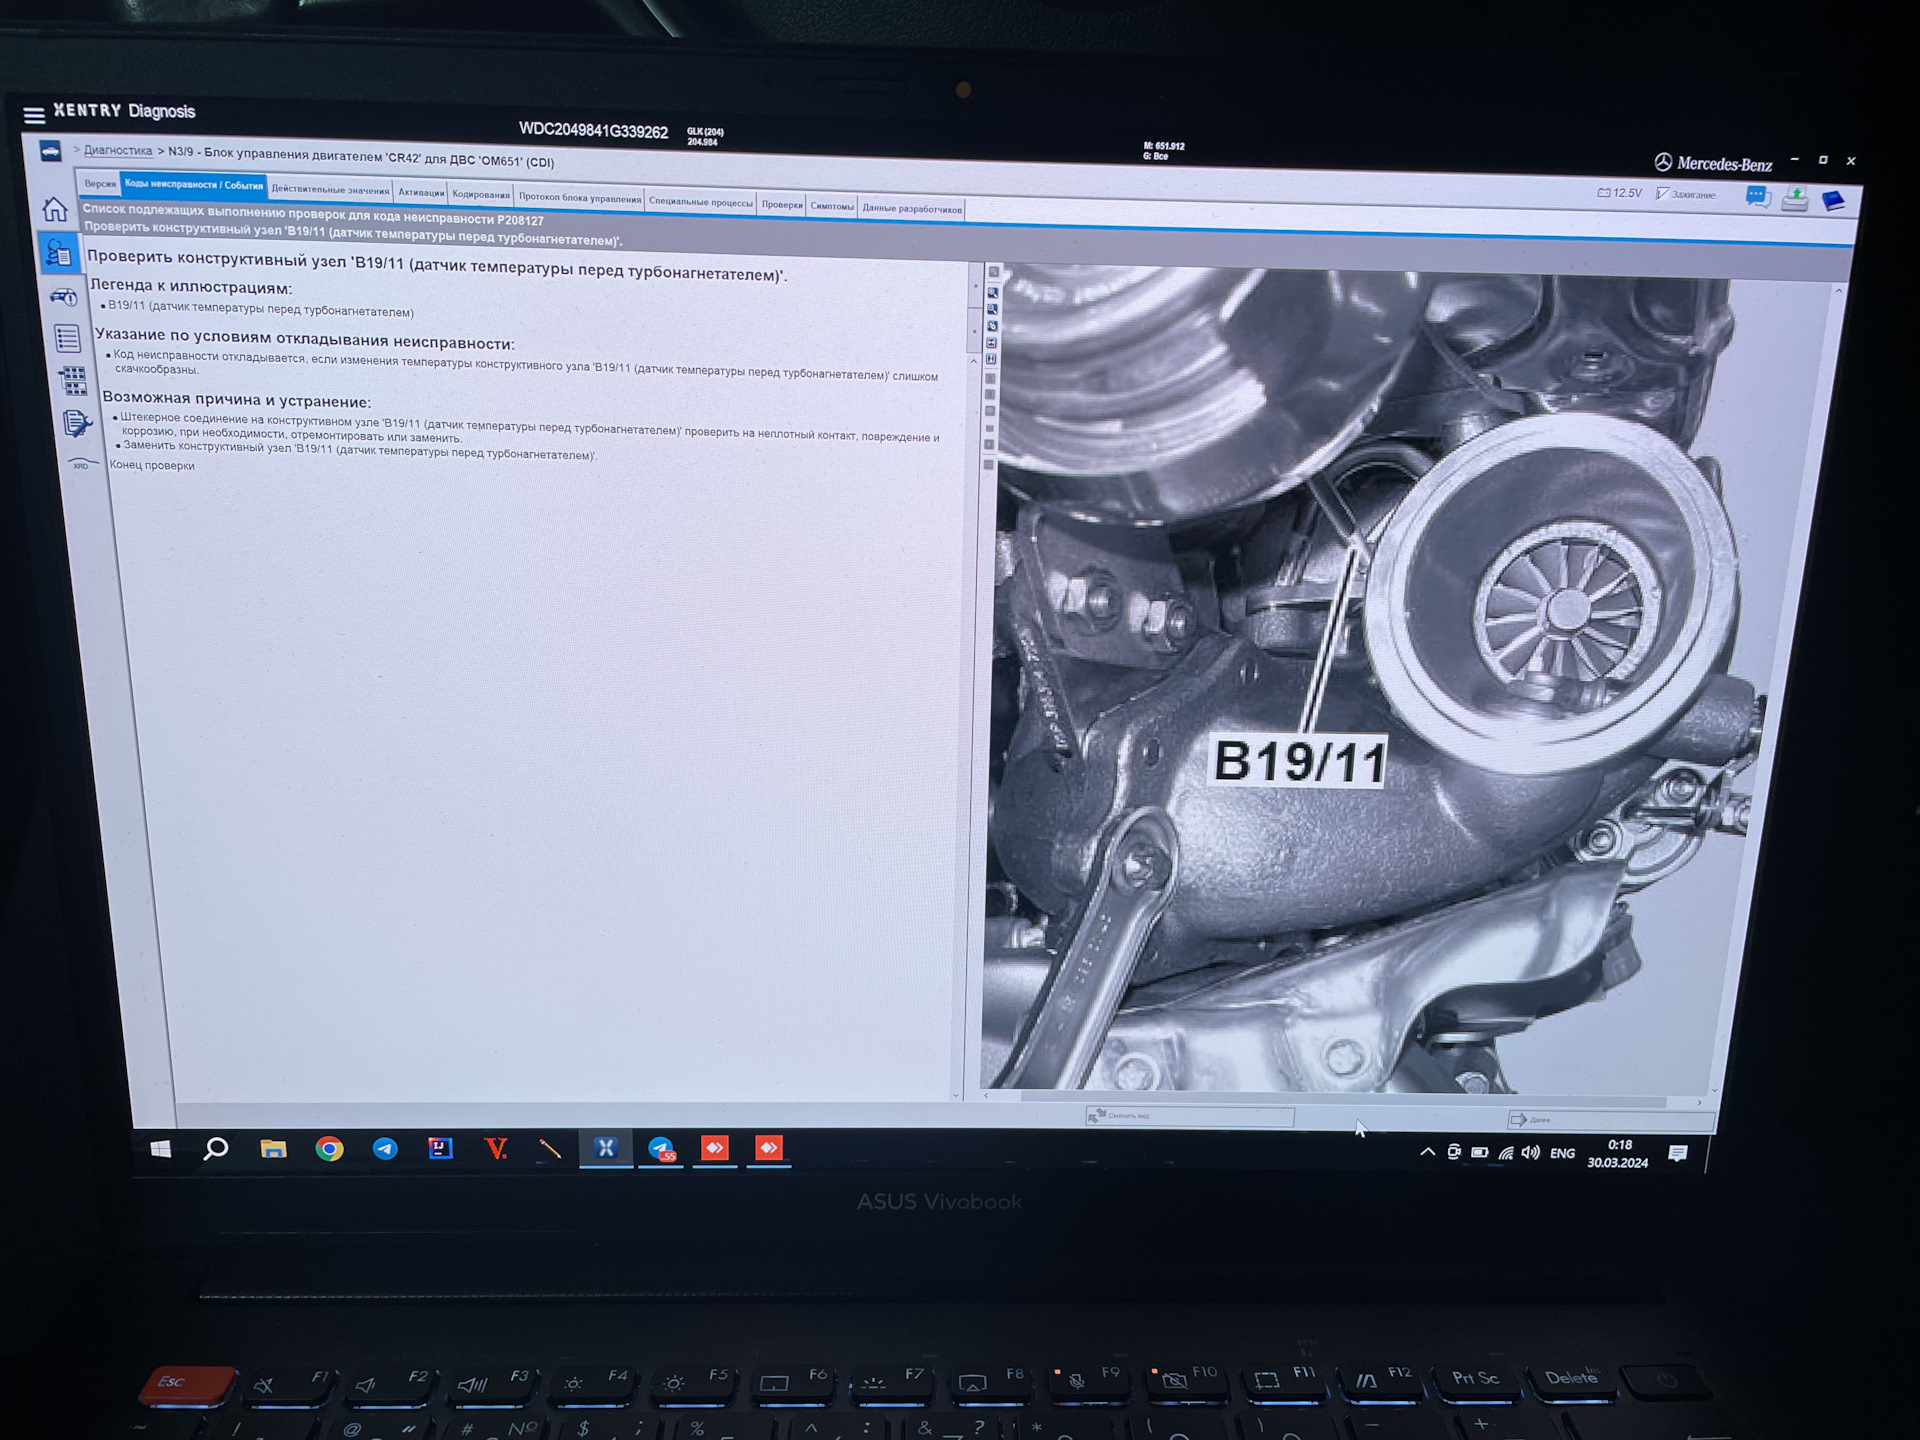1920x1440 pixels.
Task: Click the VIN WDC2049841G339262 text
Action: click(593, 131)
